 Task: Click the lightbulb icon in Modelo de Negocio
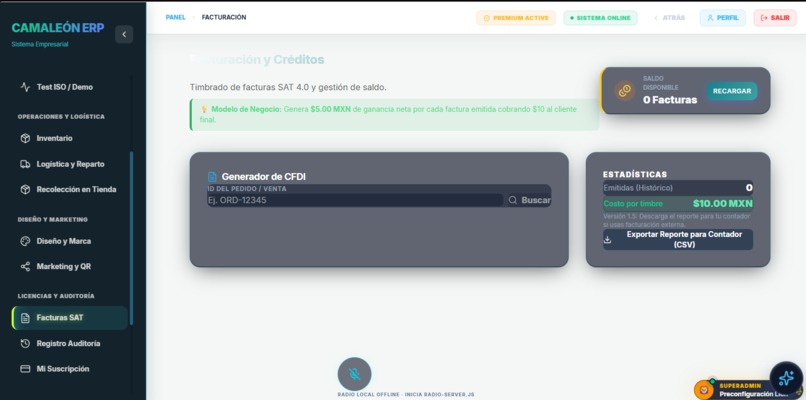pos(204,110)
